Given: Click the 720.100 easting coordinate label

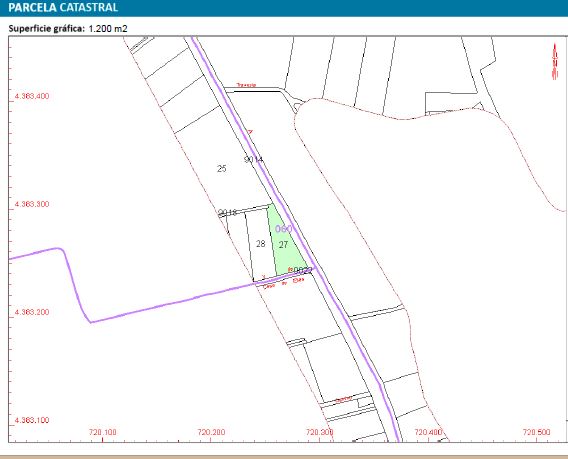Looking at the screenshot, I should pyautogui.click(x=103, y=432).
